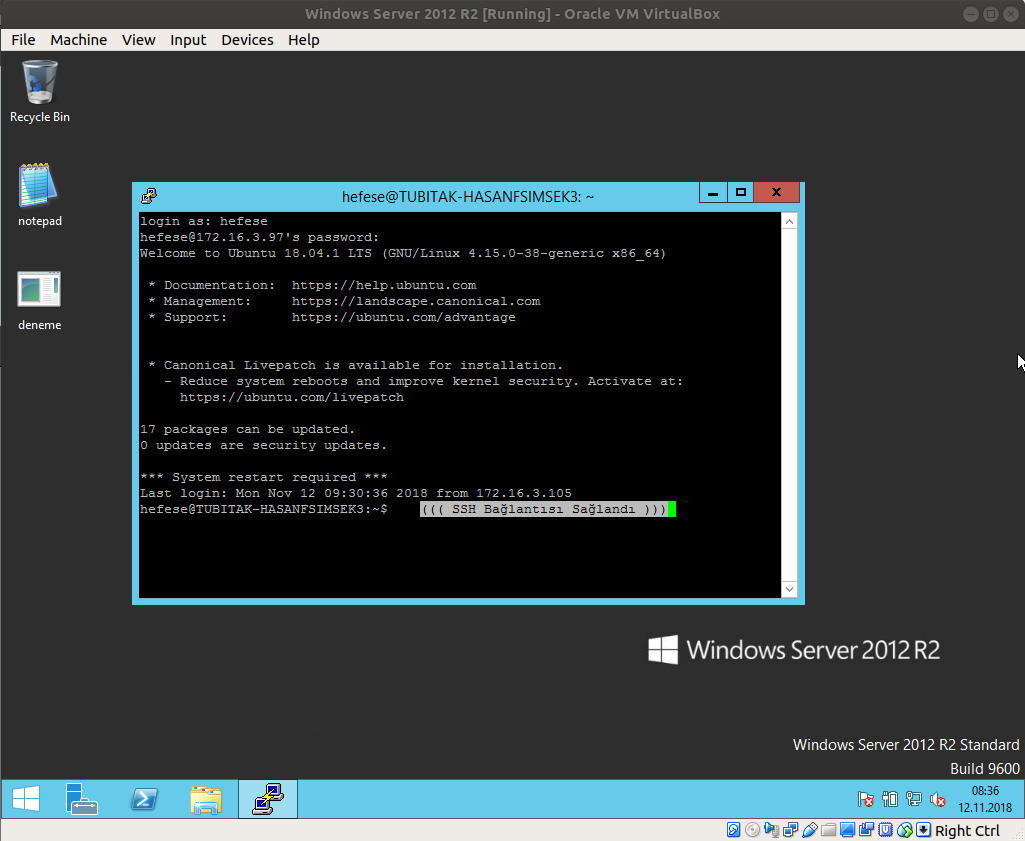Click the VirtualBox mouse integration status icon
The image size is (1025, 841).
point(904,830)
